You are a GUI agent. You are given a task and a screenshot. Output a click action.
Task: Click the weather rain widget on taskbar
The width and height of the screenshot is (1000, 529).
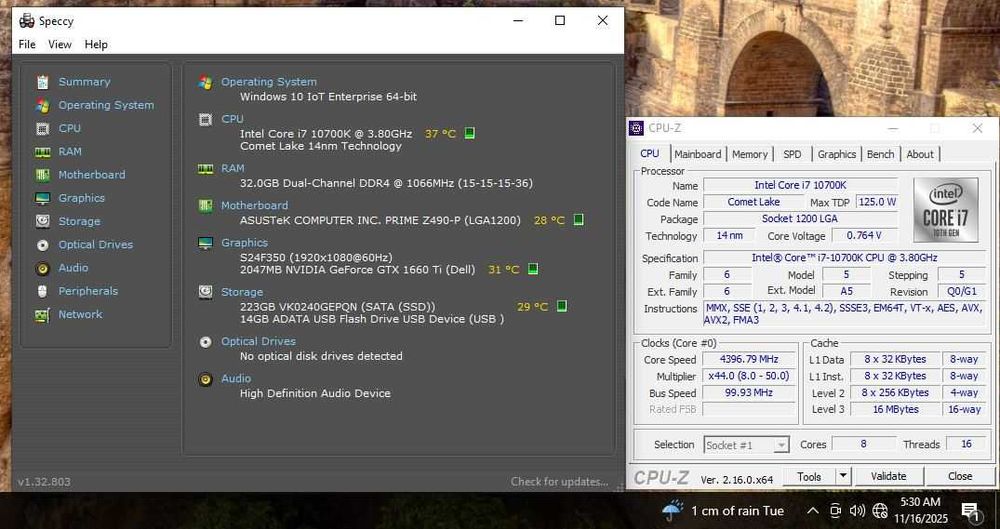pos(723,510)
